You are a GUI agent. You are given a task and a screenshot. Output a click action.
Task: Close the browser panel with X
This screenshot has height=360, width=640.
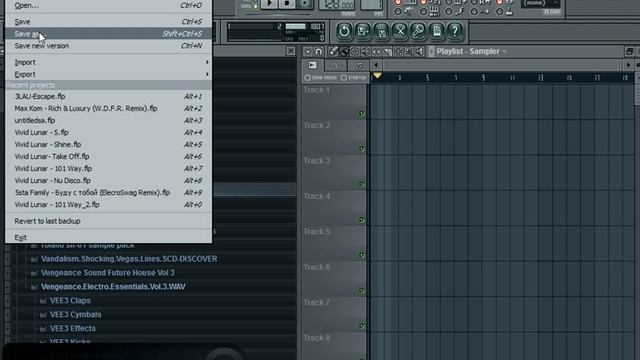pos(291,51)
